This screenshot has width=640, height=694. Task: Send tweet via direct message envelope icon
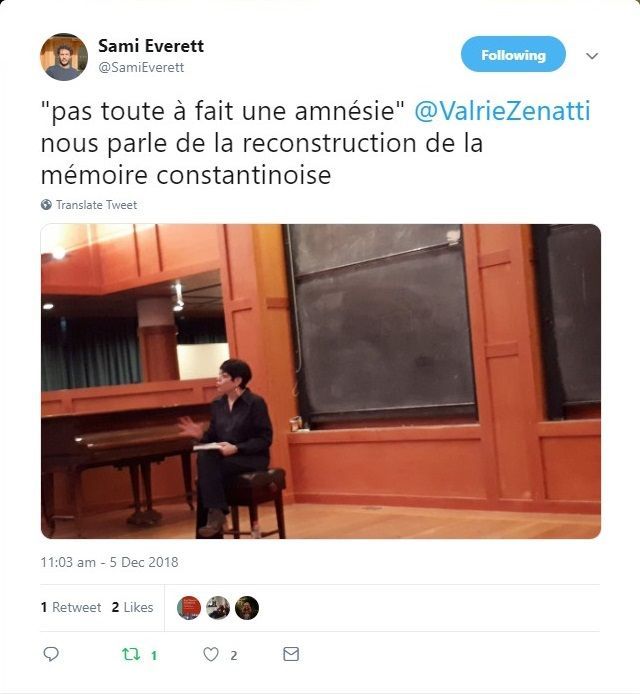[x=291, y=654]
